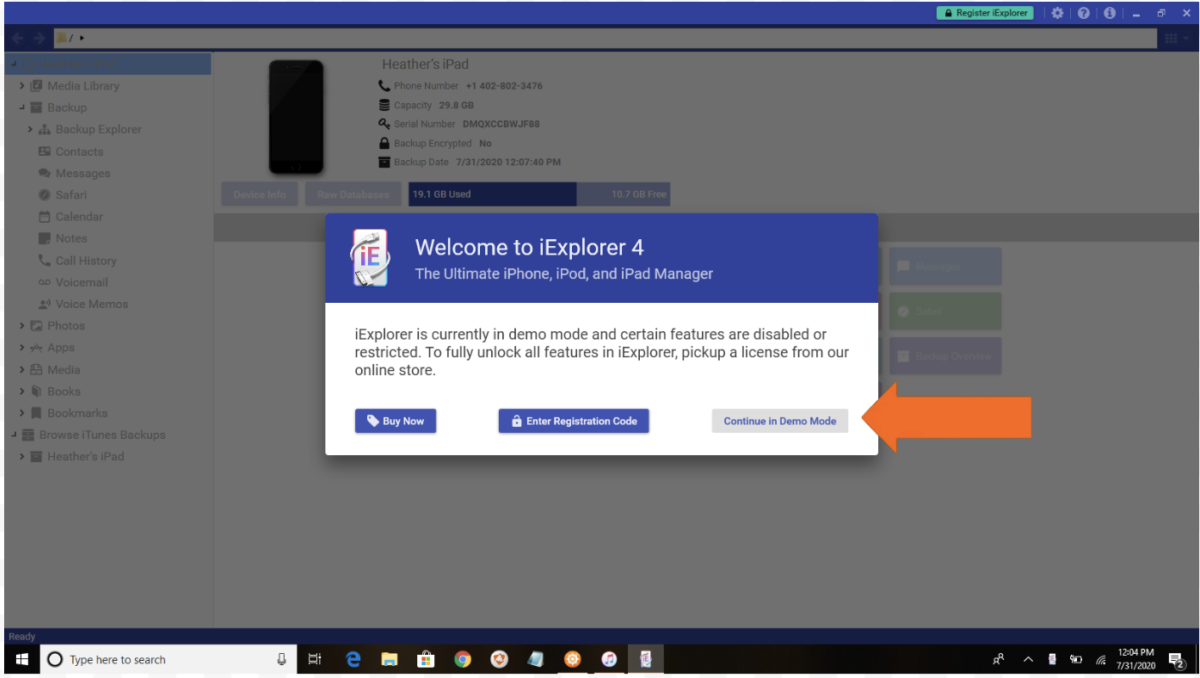Click the question mark help icon

(x=1084, y=13)
